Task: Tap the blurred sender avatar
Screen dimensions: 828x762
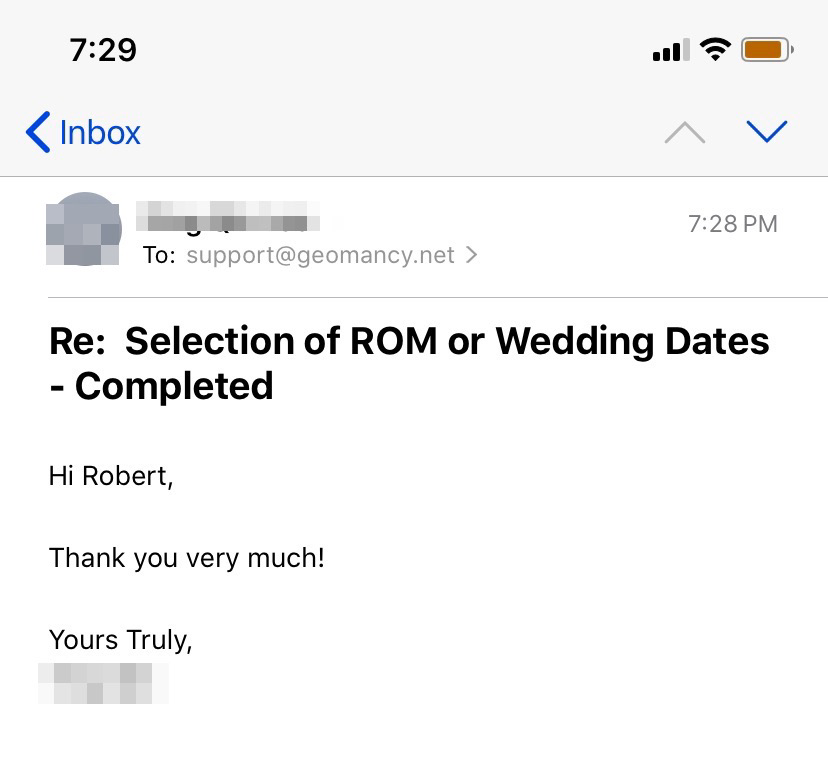Action: click(84, 229)
